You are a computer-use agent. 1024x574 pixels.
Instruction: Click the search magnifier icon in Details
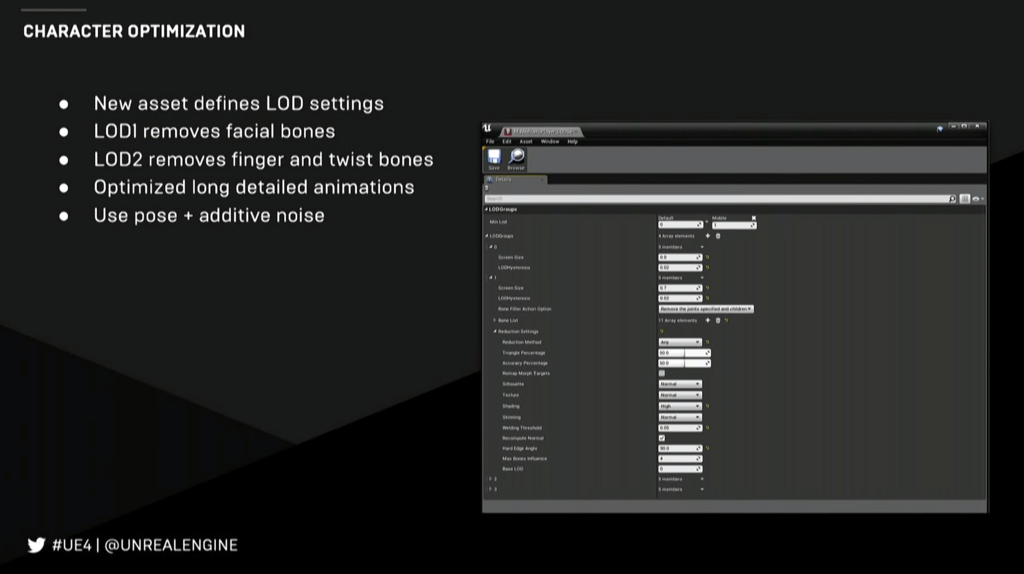952,199
